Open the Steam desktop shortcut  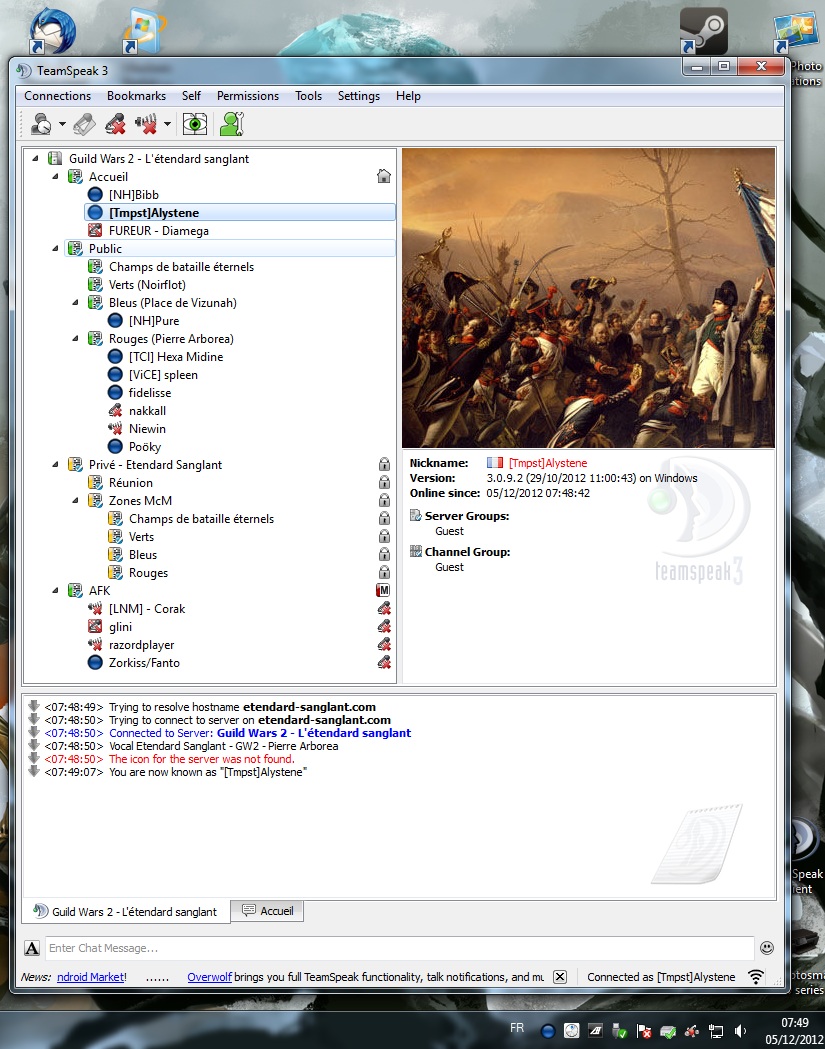pyautogui.click(x=703, y=31)
